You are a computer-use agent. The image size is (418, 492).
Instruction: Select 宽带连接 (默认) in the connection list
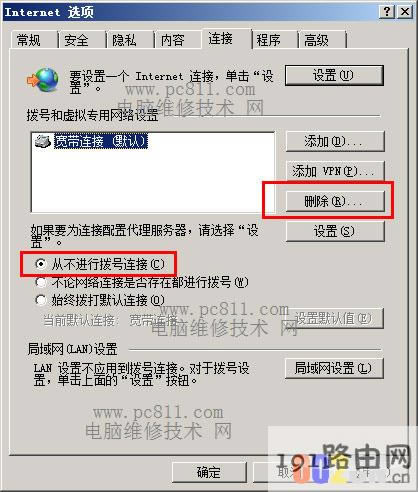click(100, 141)
